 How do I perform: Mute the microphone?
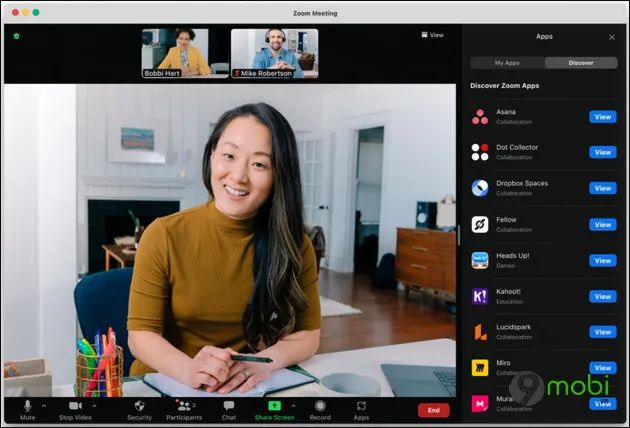(27, 410)
